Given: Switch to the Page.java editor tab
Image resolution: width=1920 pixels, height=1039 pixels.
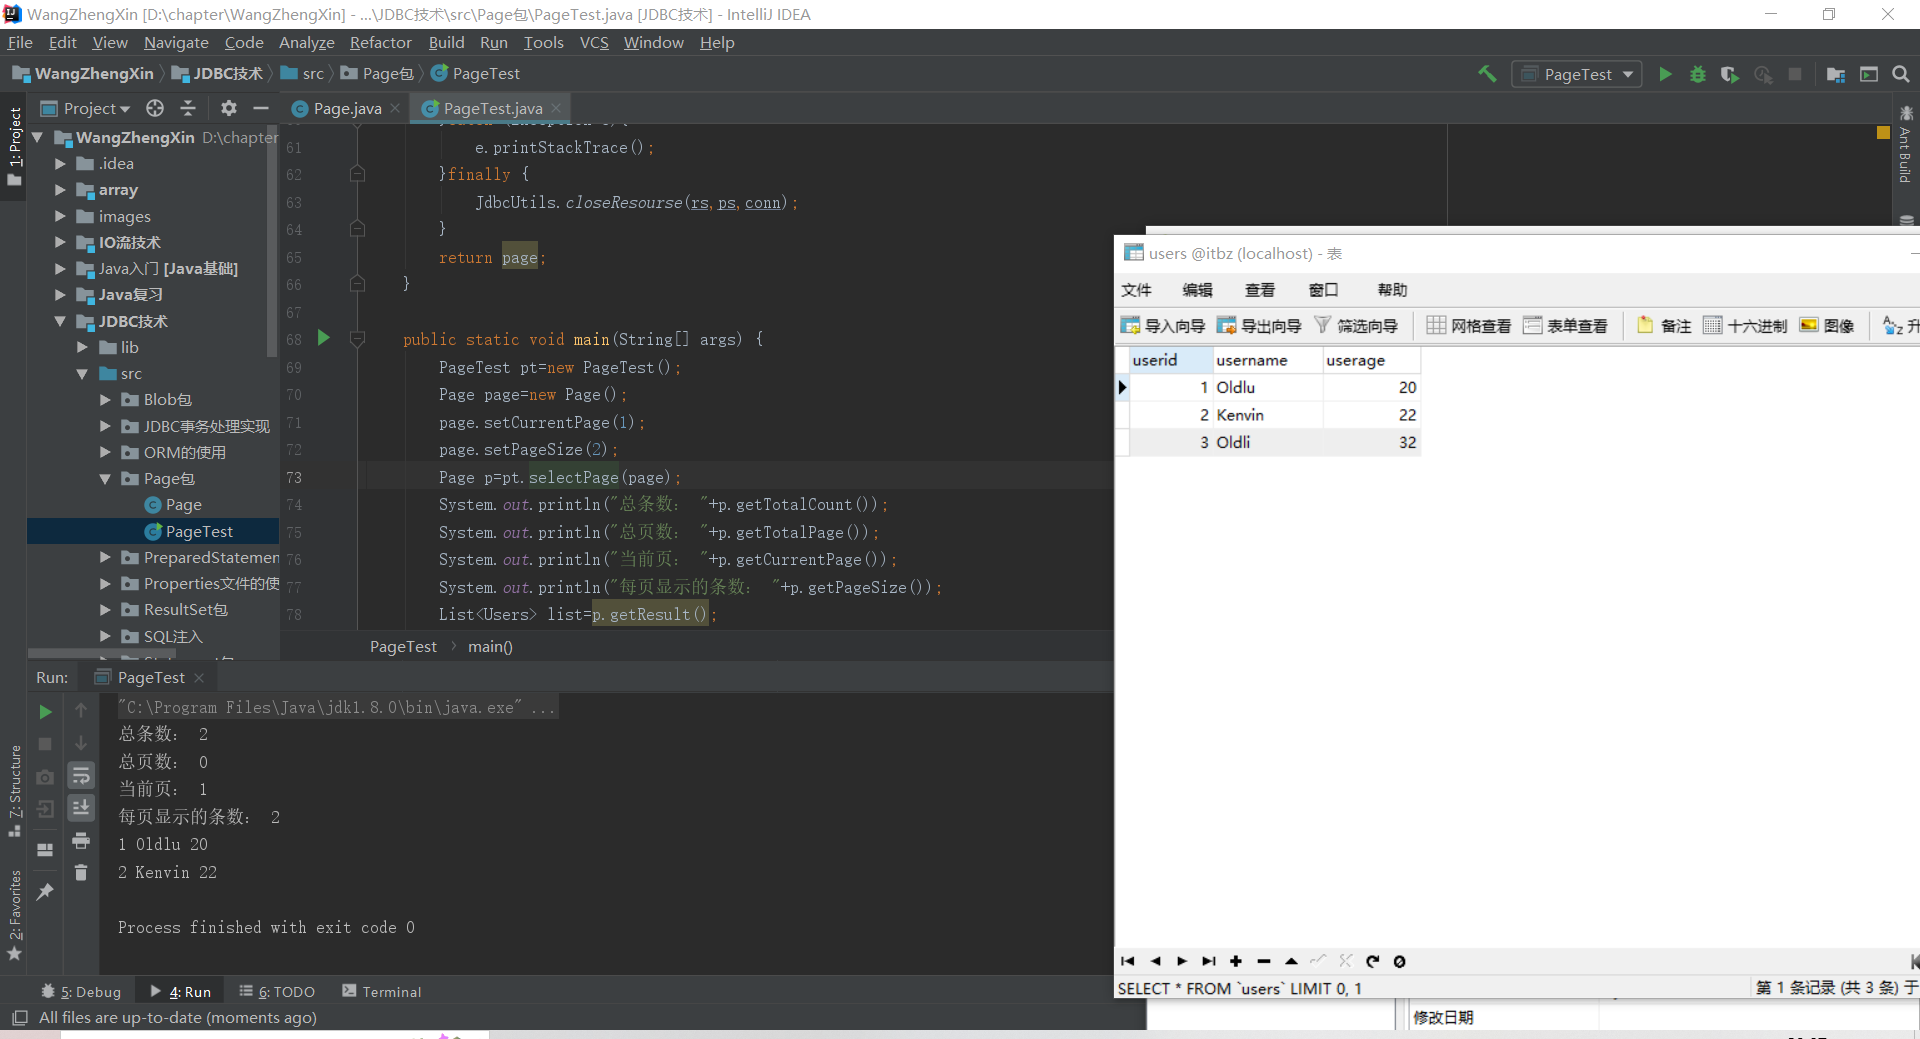Looking at the screenshot, I should tap(347, 108).
